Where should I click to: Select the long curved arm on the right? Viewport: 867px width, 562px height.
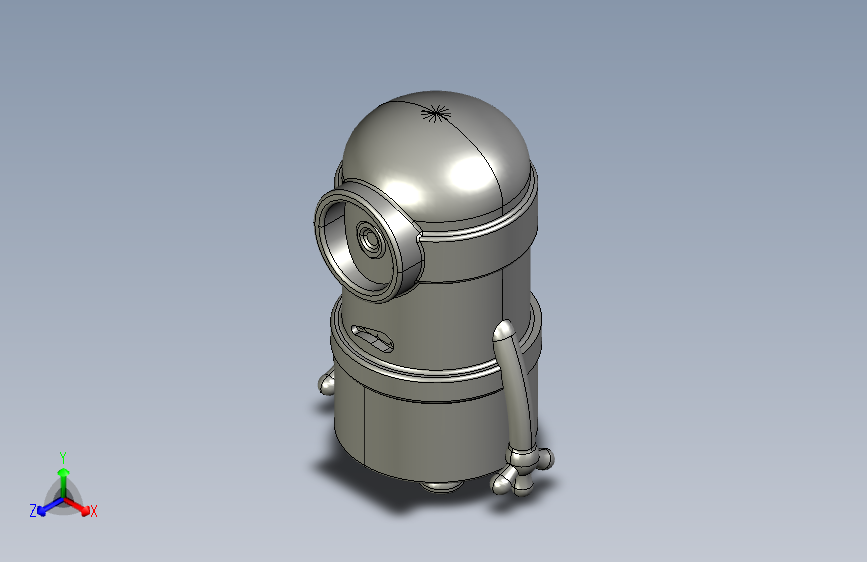(x=515, y=385)
